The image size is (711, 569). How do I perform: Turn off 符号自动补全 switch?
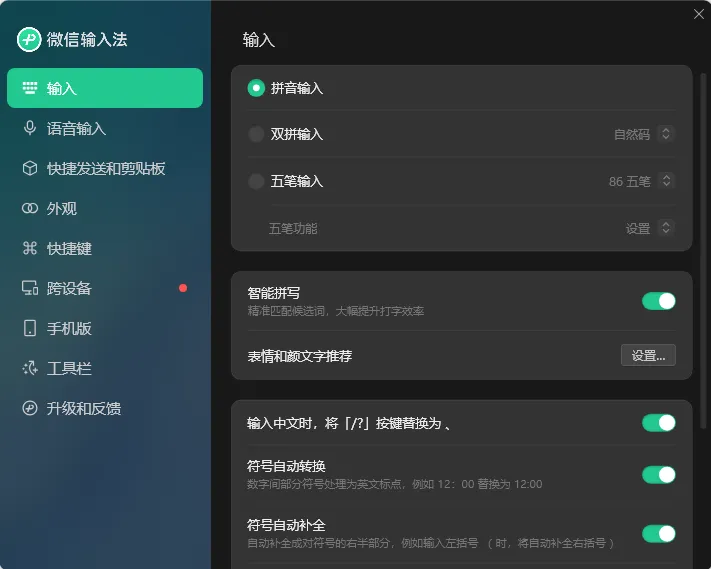pos(658,534)
